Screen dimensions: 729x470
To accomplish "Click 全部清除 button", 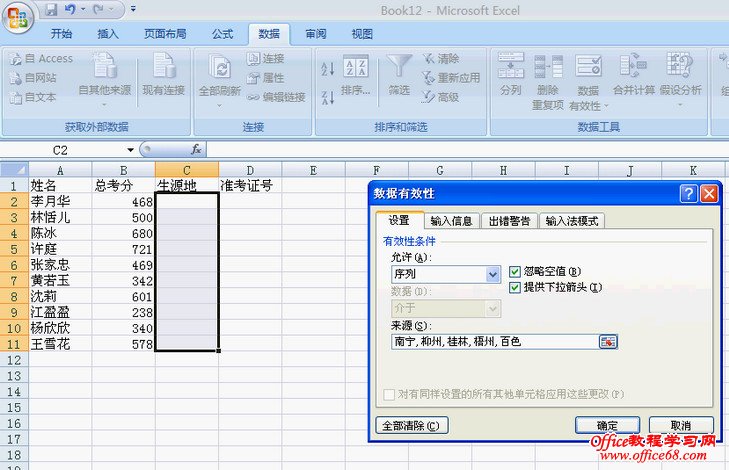I will pos(411,425).
